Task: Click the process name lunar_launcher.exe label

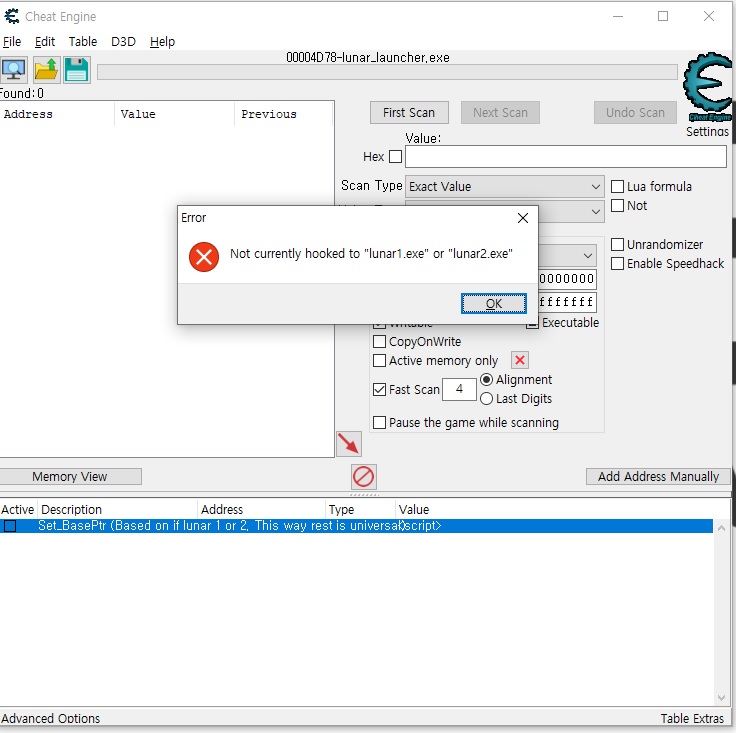Action: 368,58
